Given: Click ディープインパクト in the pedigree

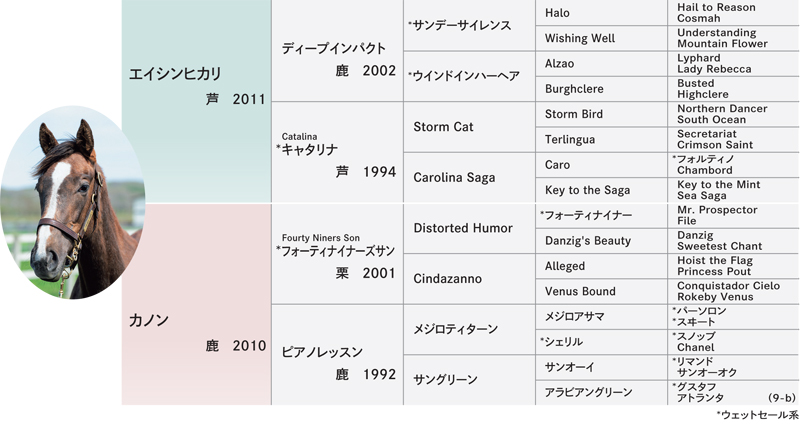Looking at the screenshot, I should click(x=337, y=51).
